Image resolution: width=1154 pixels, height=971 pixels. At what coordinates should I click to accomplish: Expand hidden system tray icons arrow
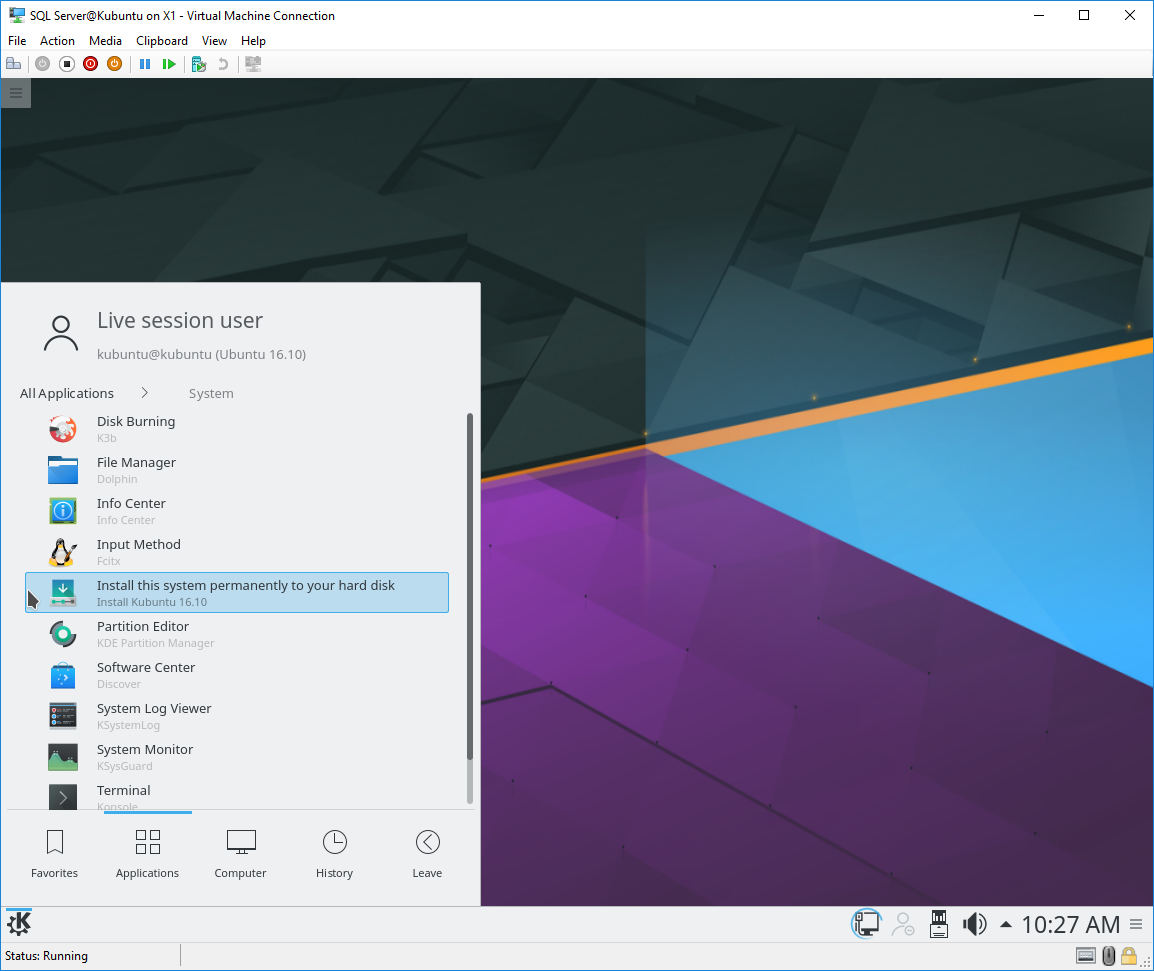coord(1005,925)
